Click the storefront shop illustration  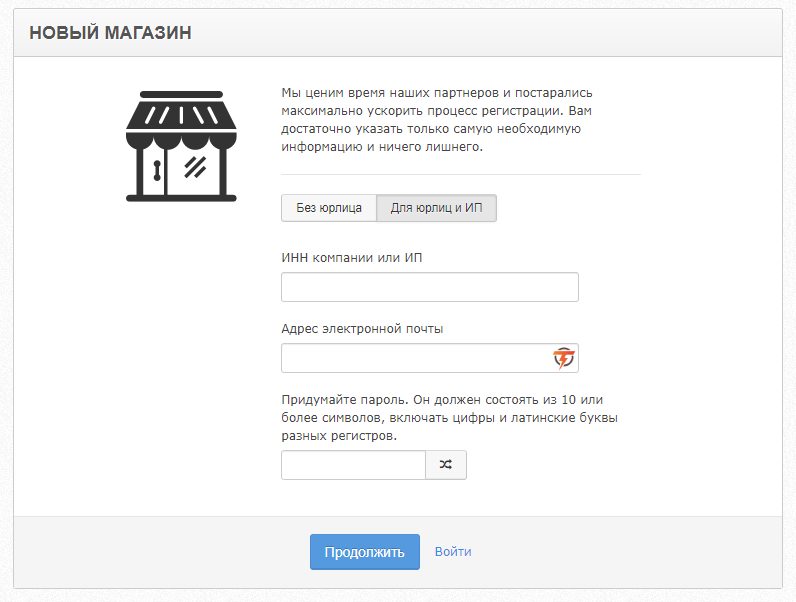[181, 146]
